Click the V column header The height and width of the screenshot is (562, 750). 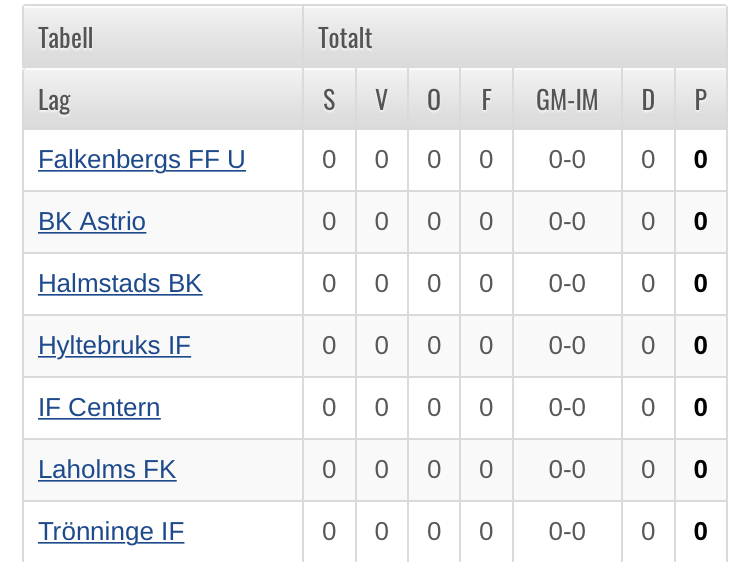coord(381,100)
